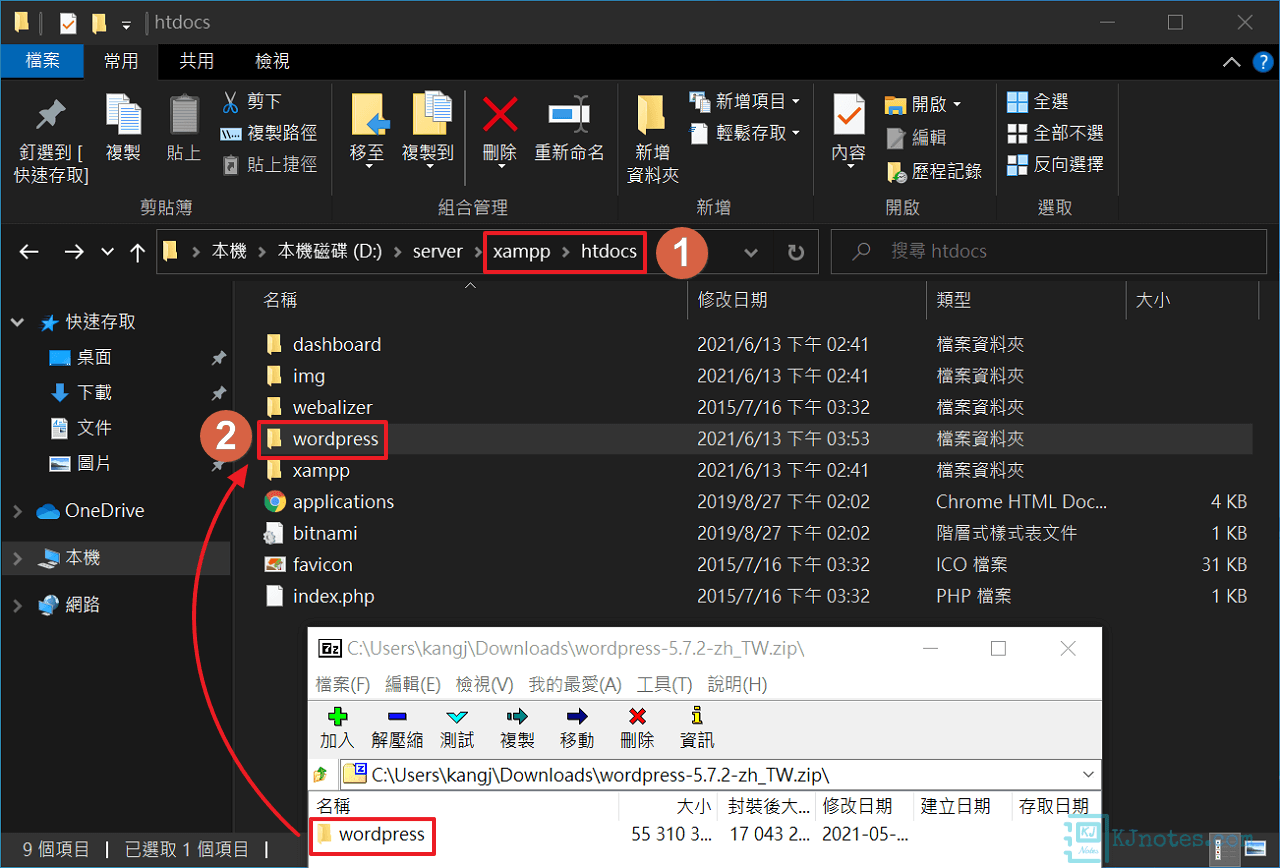The image size is (1280, 868).
Task: Open the Move To (移至) menu
Action: point(368,130)
